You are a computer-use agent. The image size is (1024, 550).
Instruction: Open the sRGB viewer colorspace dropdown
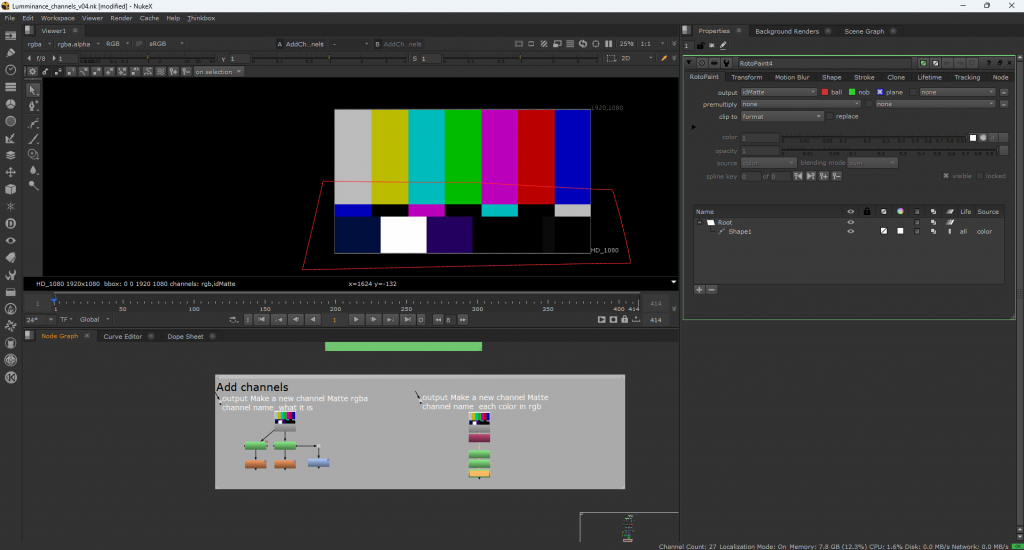coord(167,44)
